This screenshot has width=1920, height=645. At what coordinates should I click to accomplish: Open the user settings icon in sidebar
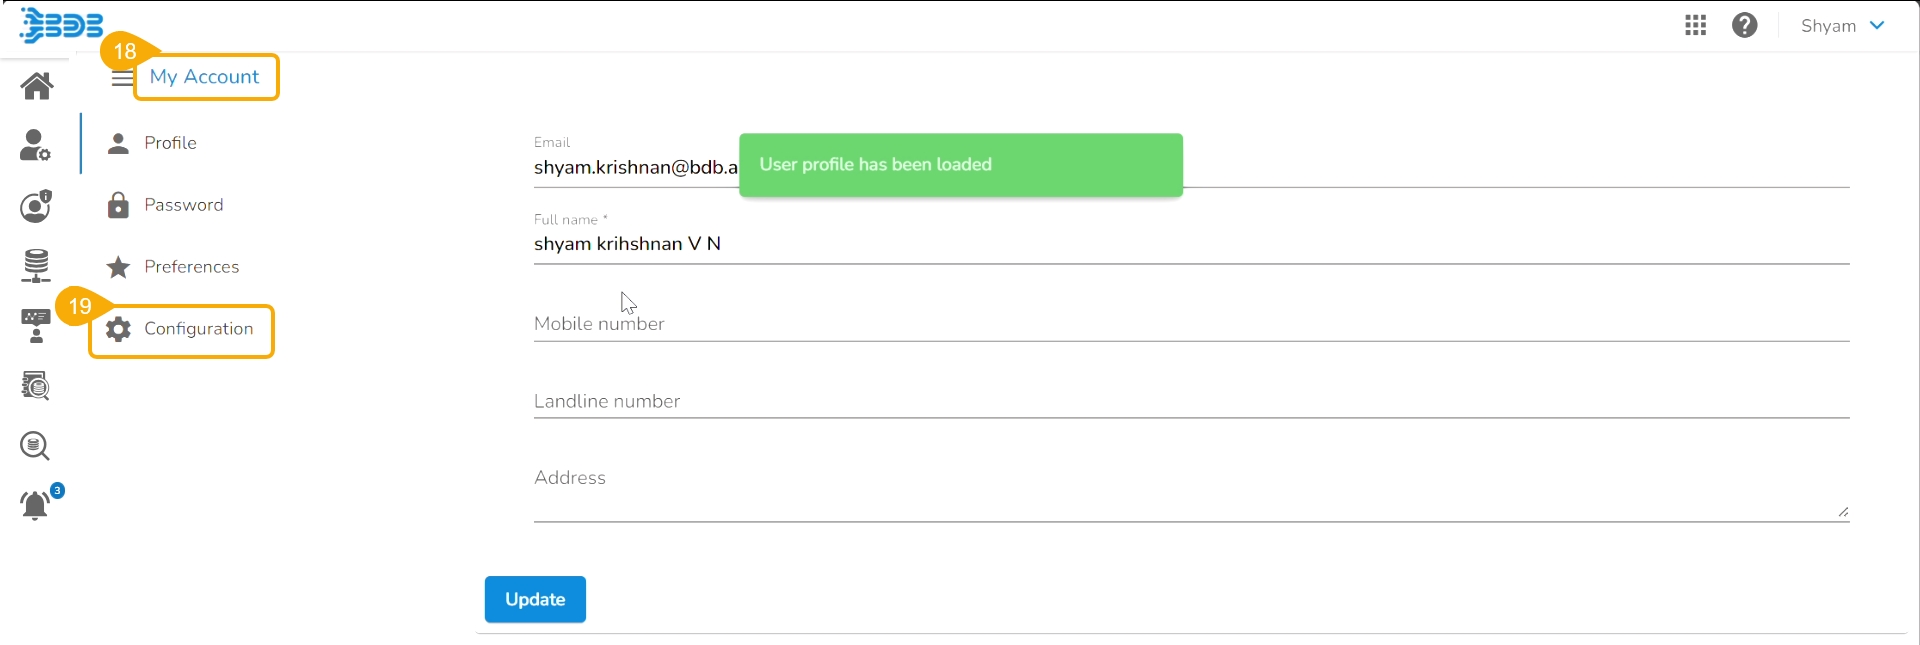[x=36, y=146]
